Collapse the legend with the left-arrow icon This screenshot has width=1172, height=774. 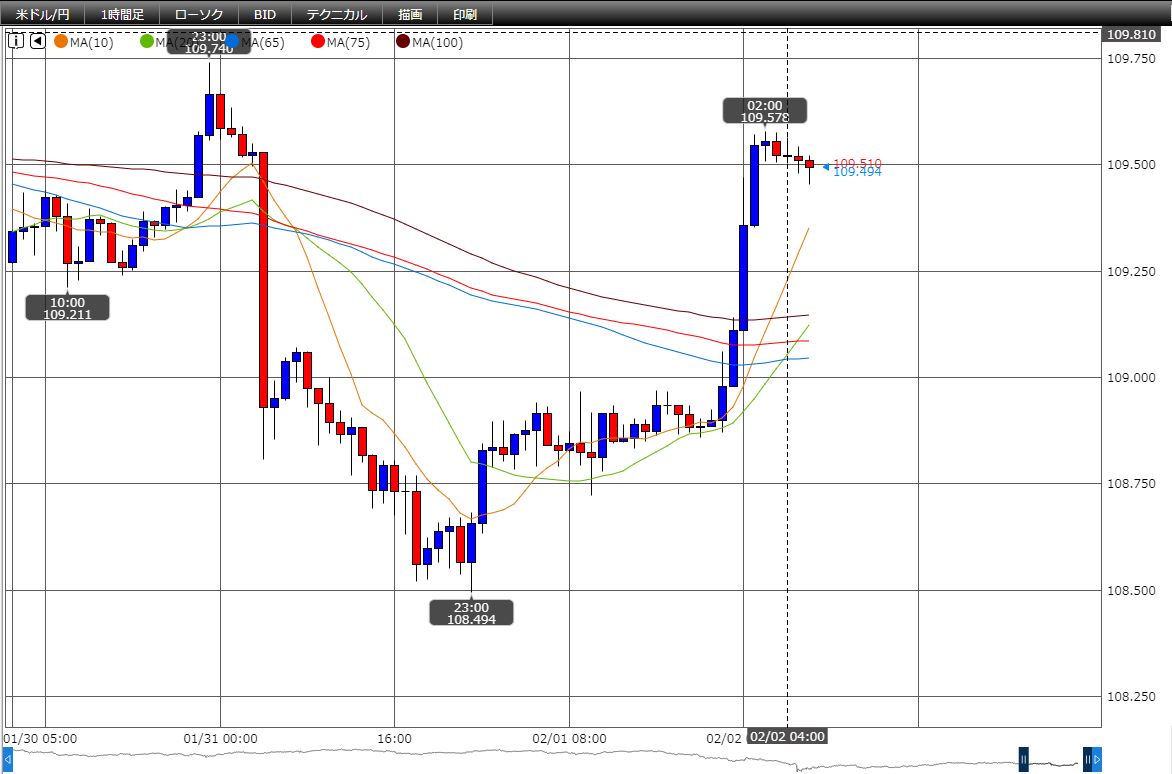click(37, 41)
